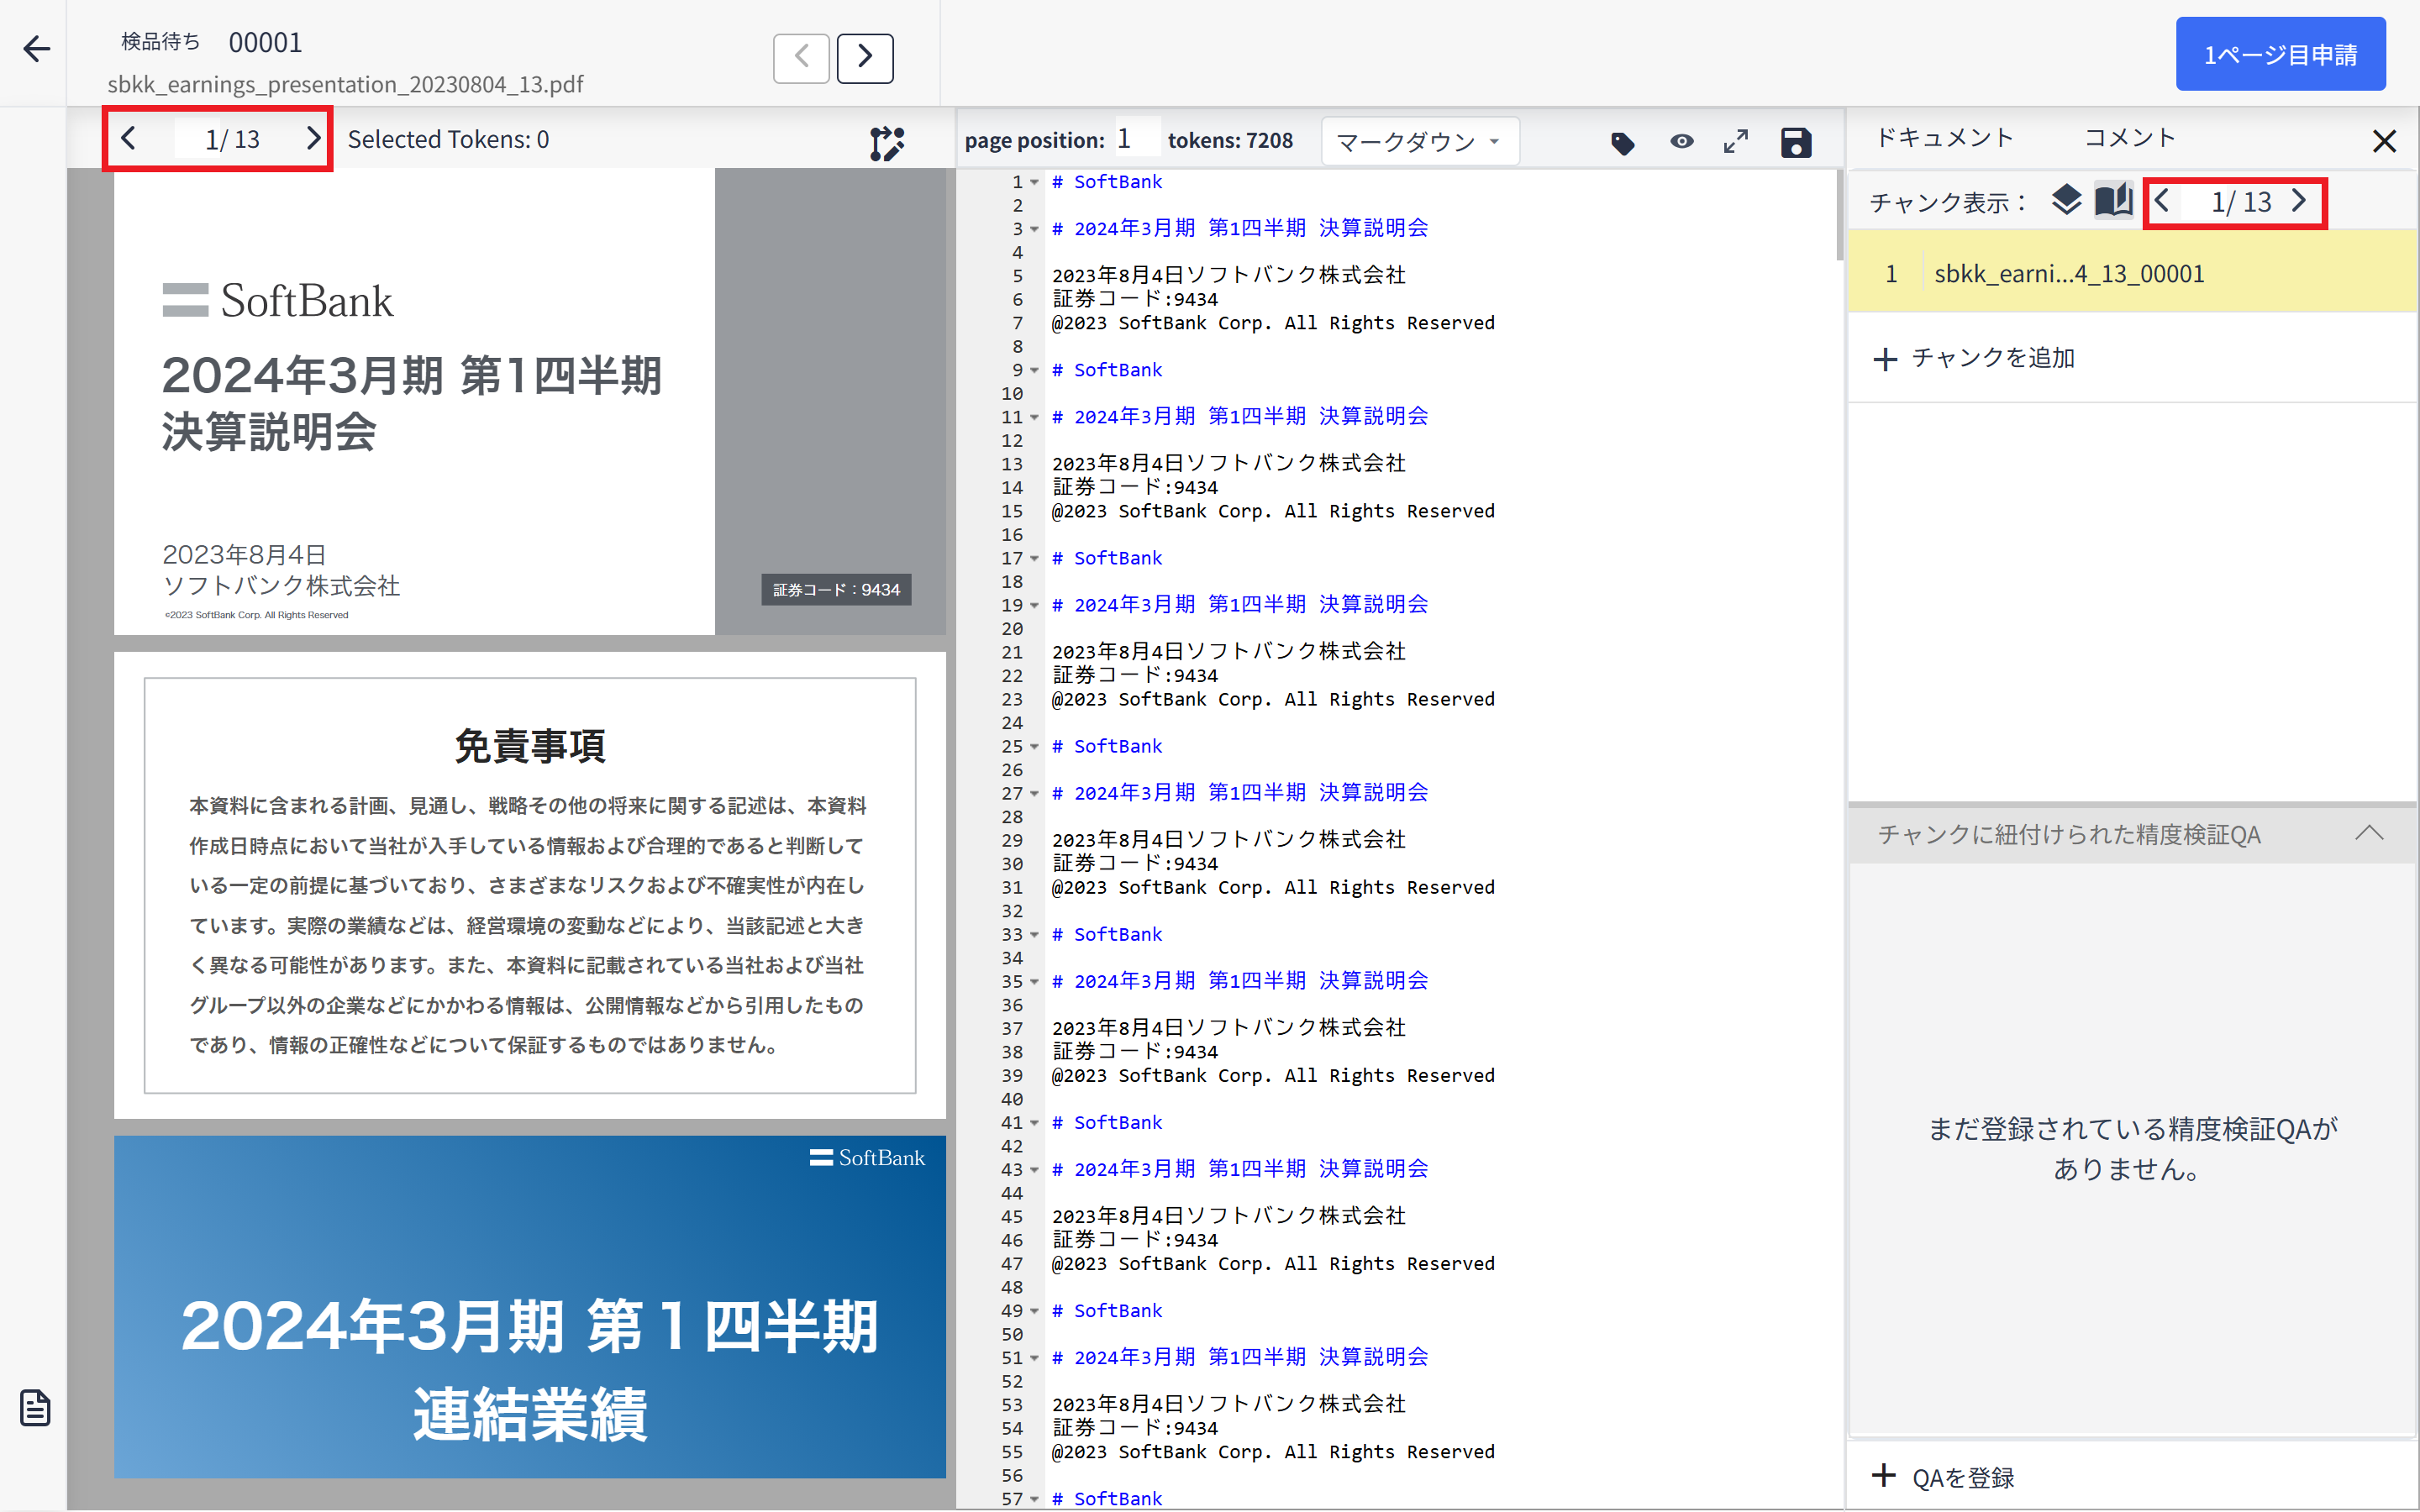Screen dimensions: 2420x1512
Task: Click the save floppy disk icon
Action: click(x=1796, y=143)
